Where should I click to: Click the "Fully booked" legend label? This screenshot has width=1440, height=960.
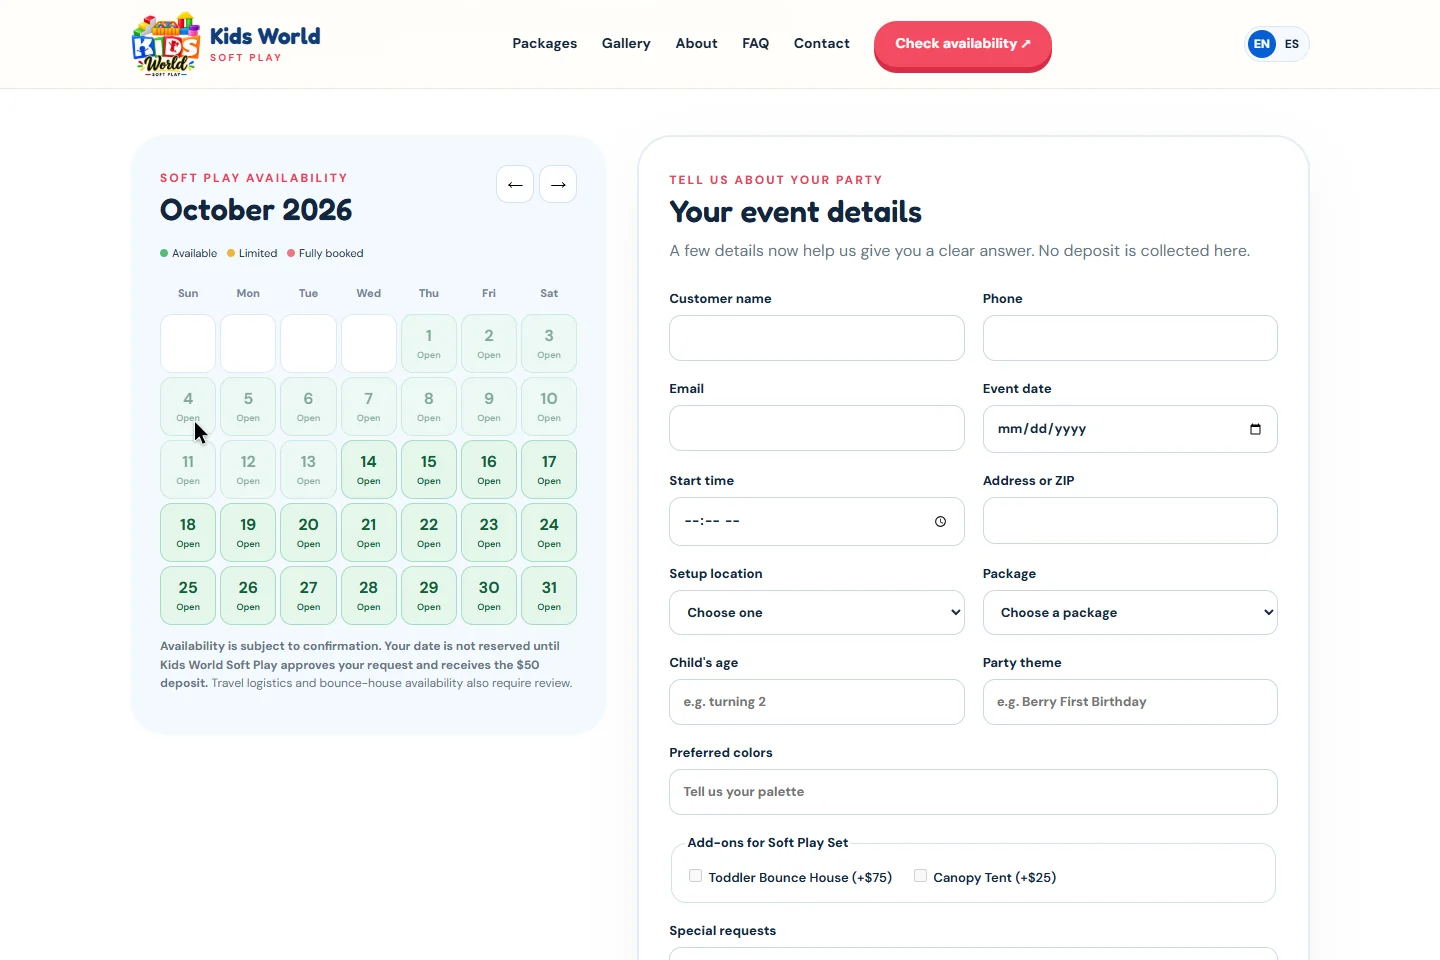click(331, 253)
